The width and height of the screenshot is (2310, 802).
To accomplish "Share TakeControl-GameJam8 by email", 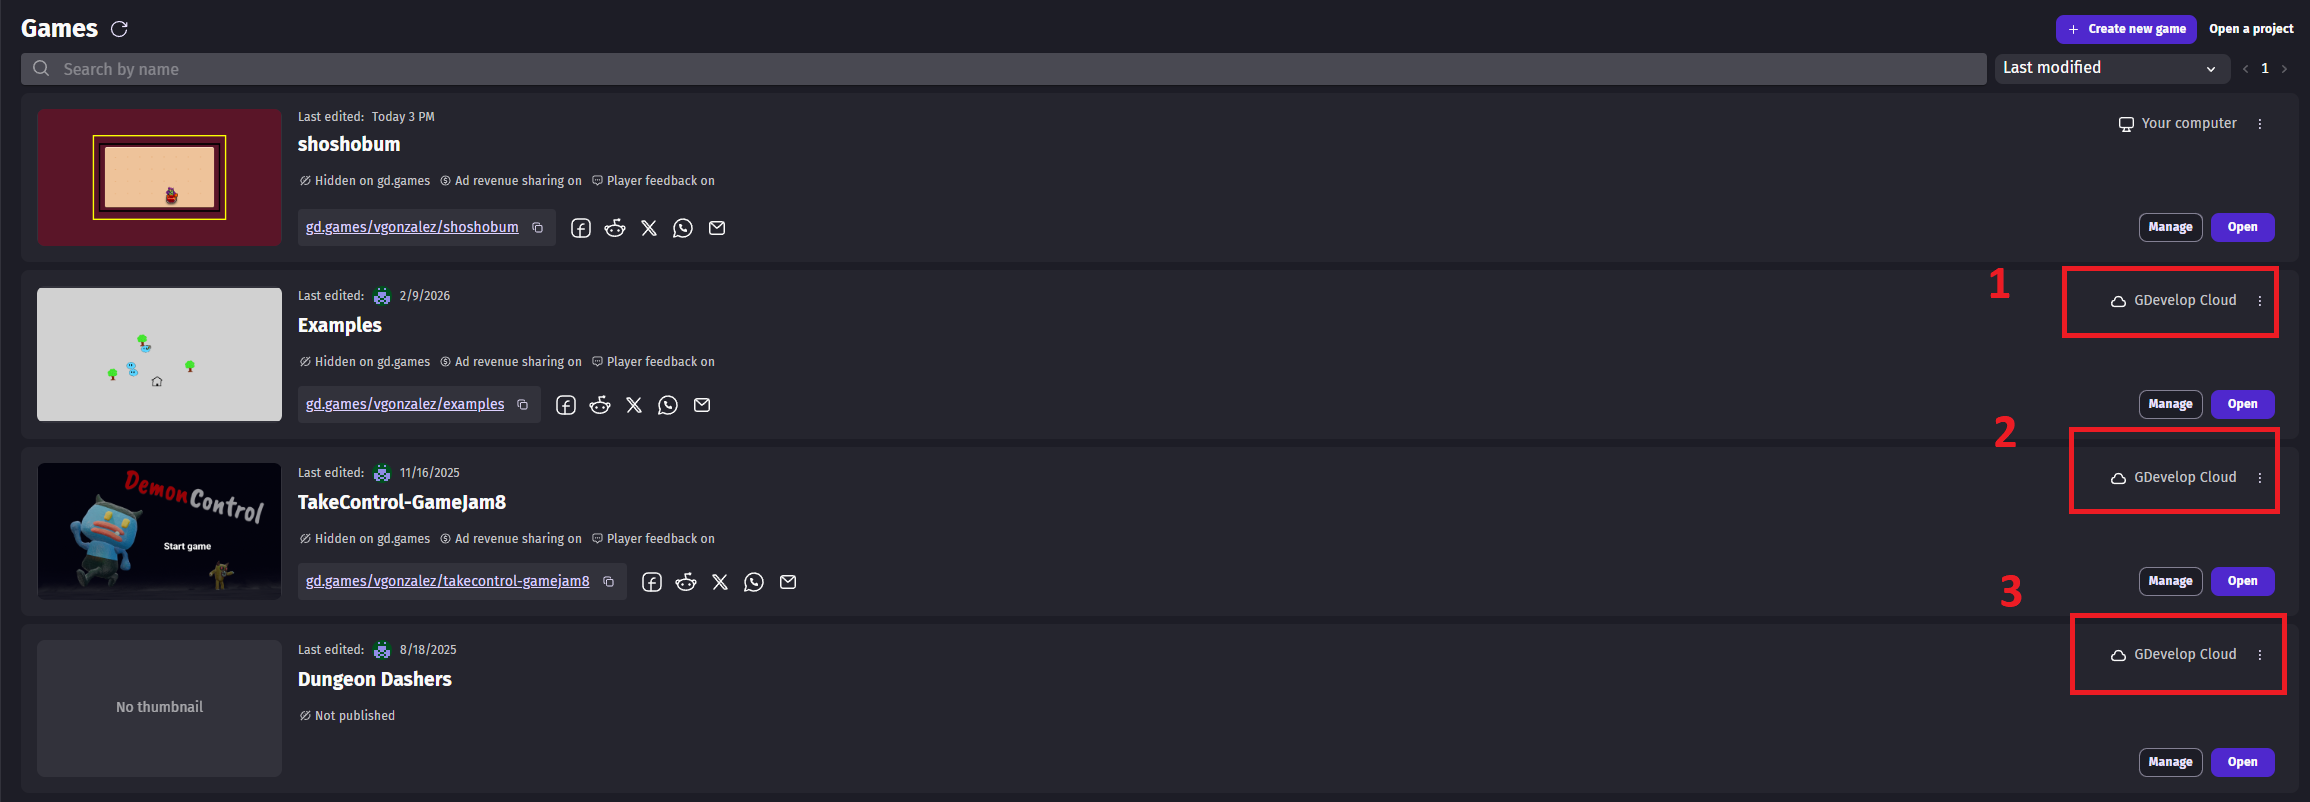I will click(788, 582).
